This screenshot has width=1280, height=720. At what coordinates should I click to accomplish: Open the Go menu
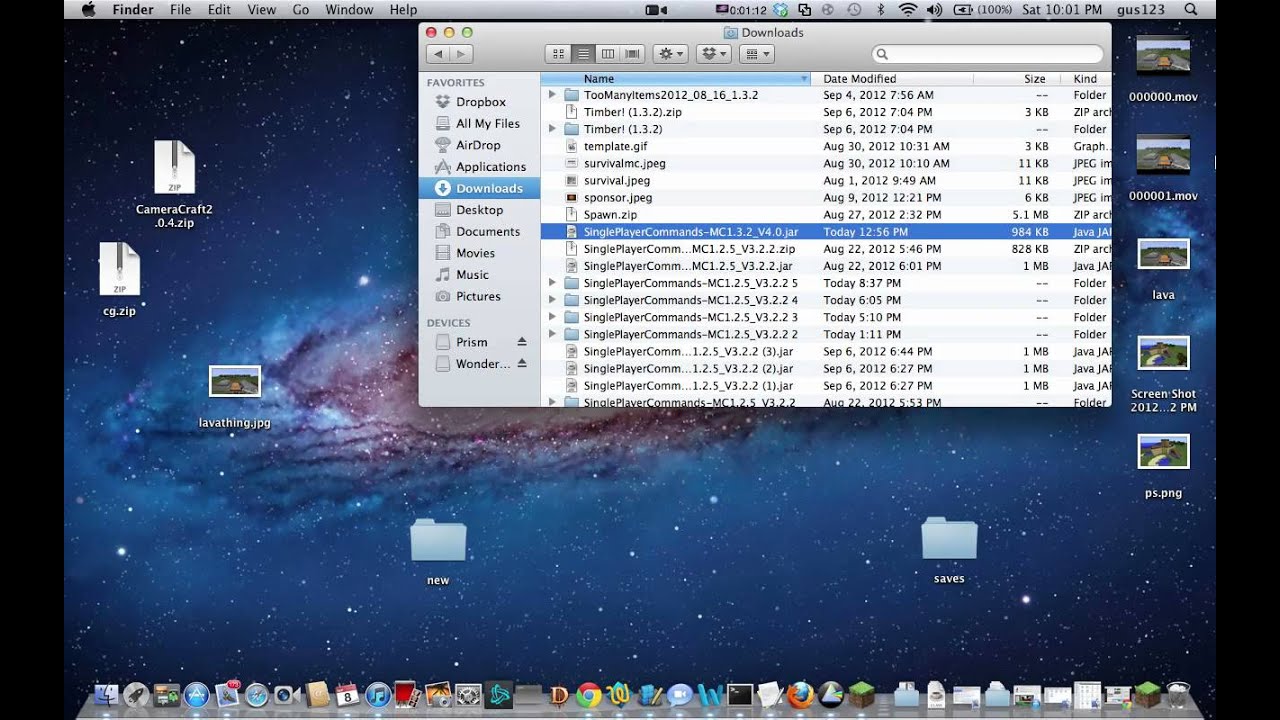pyautogui.click(x=301, y=10)
